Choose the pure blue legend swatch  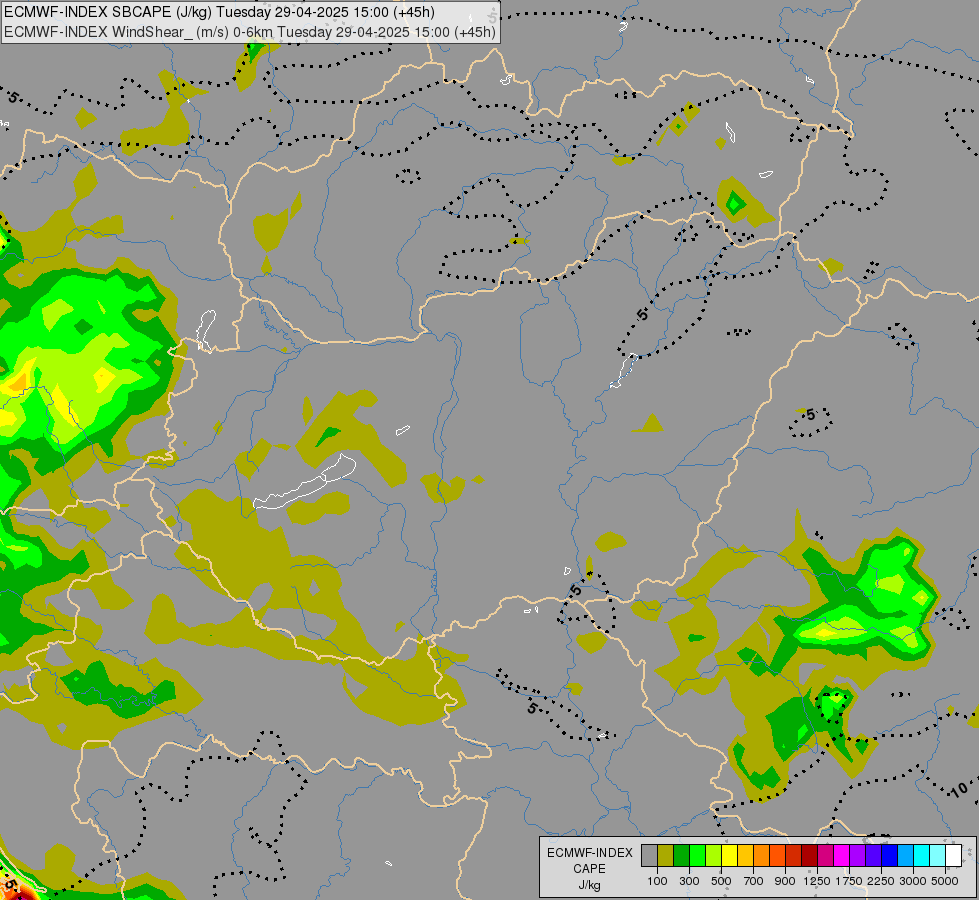[x=890, y=855]
